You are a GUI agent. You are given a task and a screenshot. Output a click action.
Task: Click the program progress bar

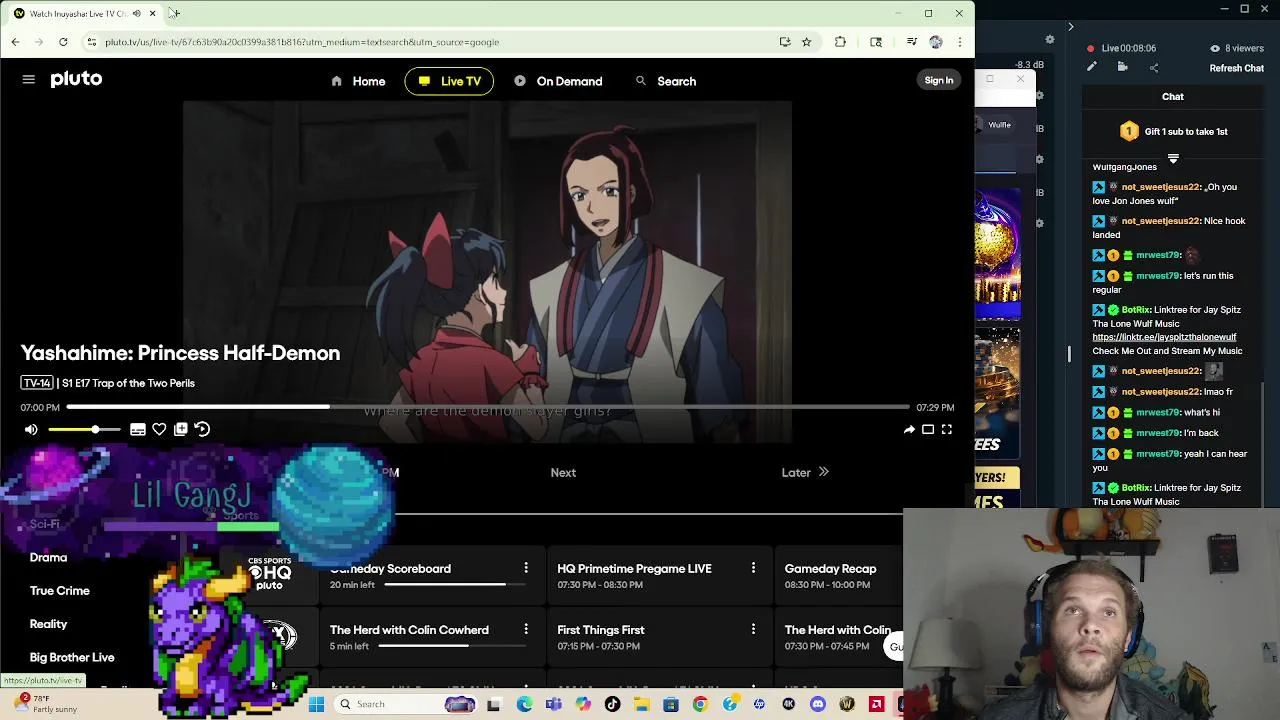[488, 407]
